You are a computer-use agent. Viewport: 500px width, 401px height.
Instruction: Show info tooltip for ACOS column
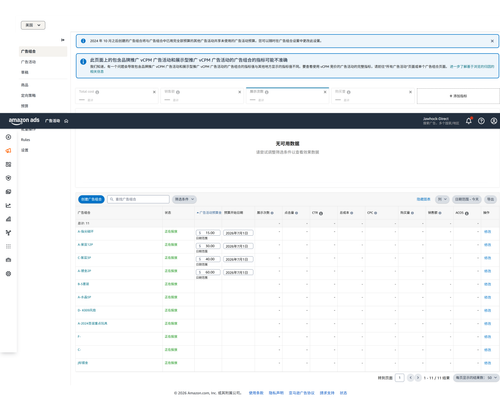click(x=467, y=213)
